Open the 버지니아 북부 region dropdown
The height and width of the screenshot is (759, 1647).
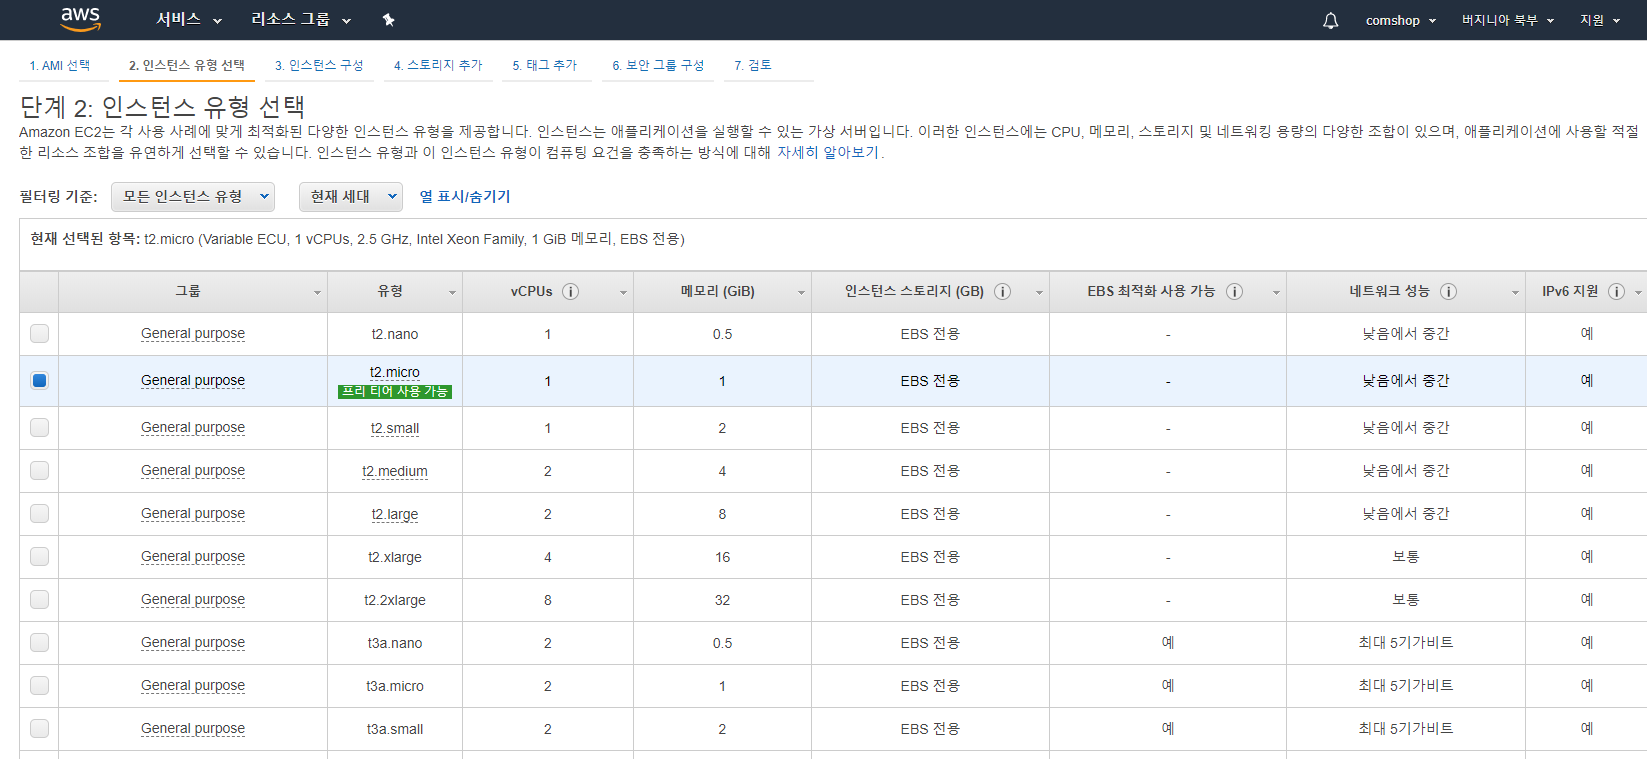[x=1508, y=20]
